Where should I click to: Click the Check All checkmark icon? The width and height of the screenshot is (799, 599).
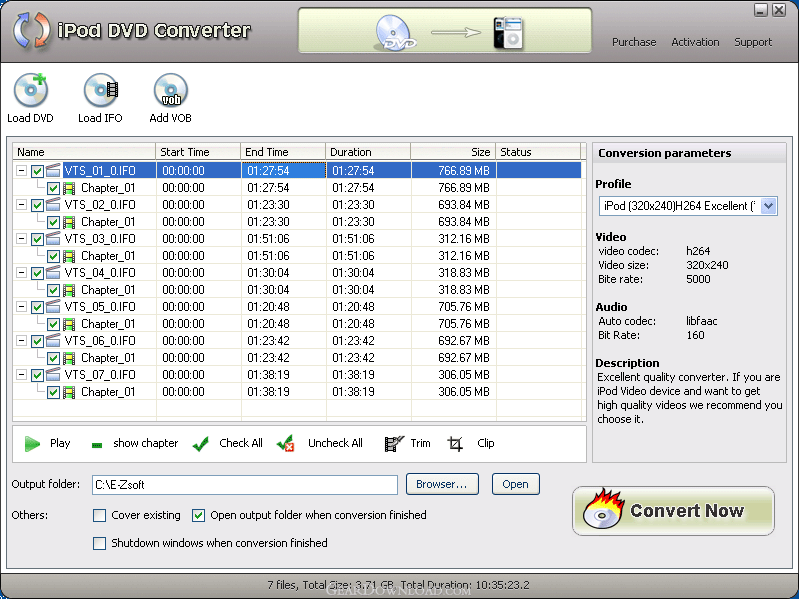click(201, 444)
